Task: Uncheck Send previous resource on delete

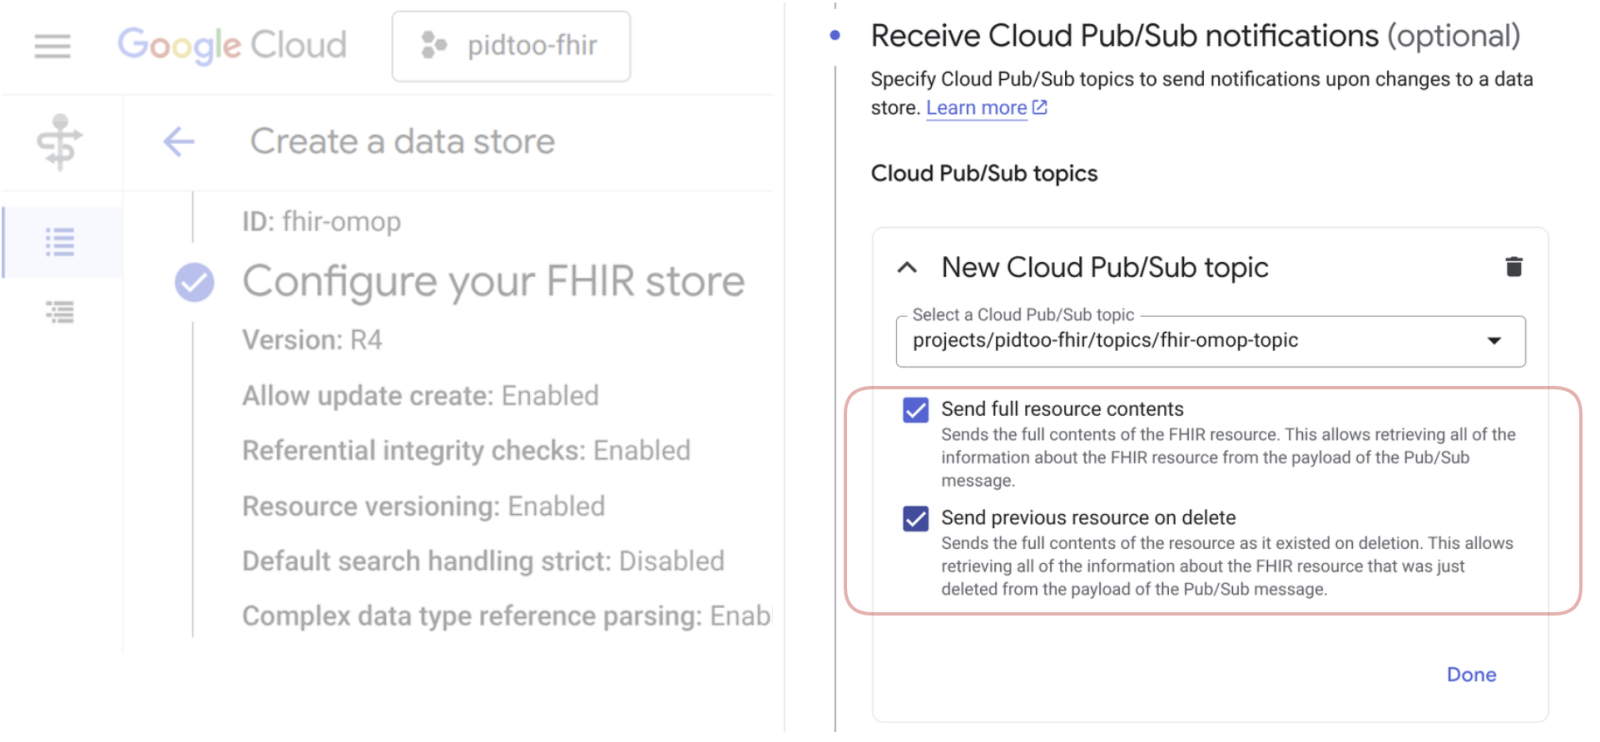Action: pos(915,518)
